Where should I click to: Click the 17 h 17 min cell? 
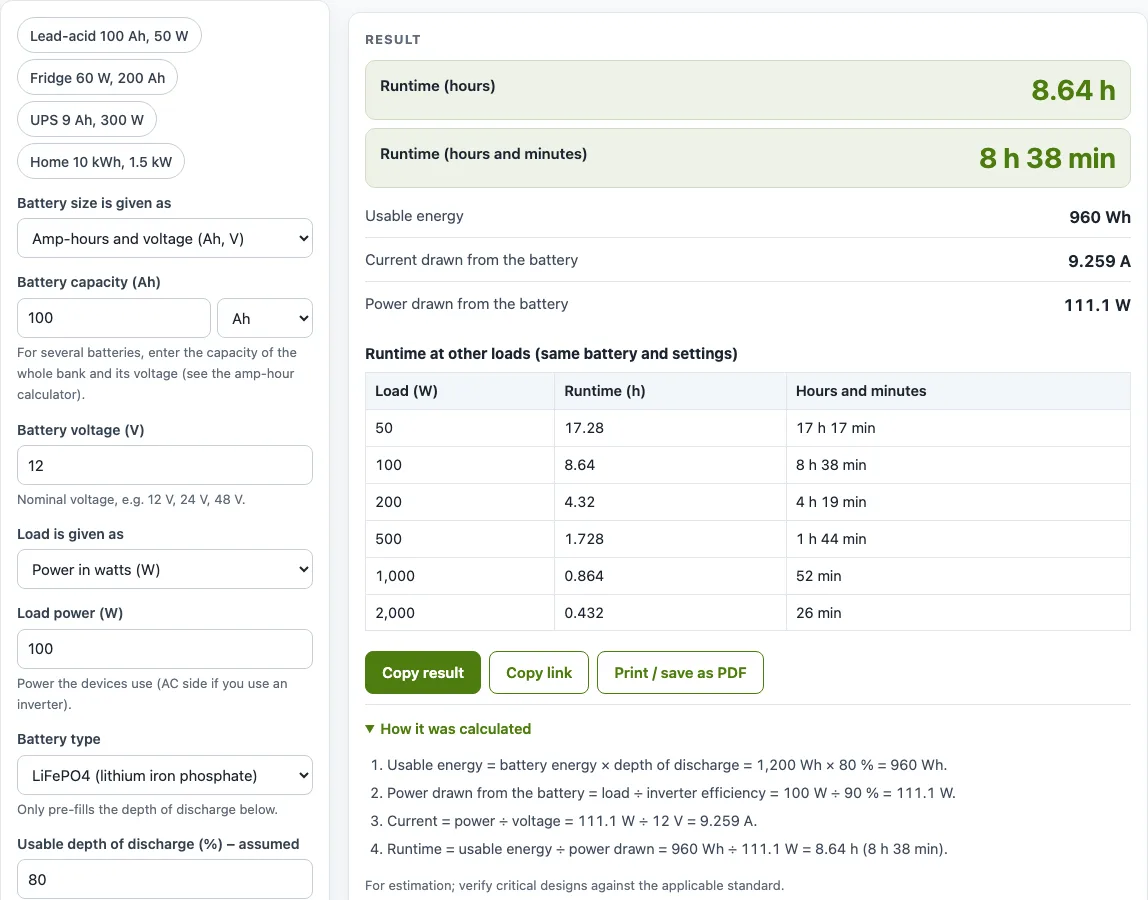(x=958, y=428)
